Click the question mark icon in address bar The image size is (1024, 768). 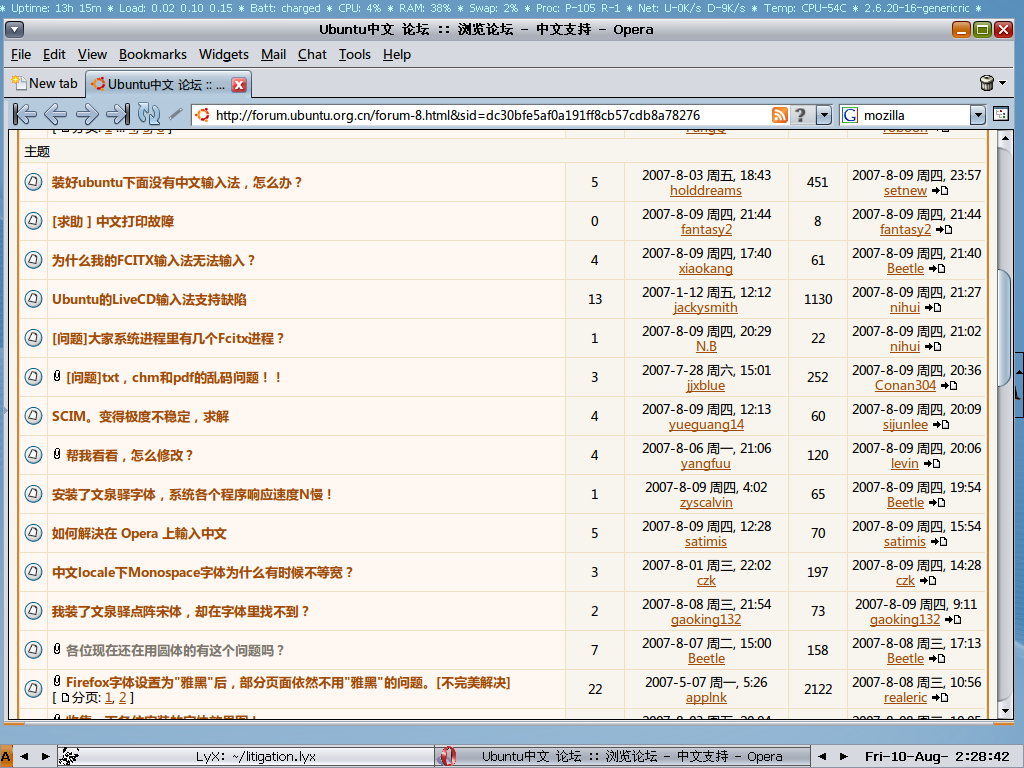[801, 115]
